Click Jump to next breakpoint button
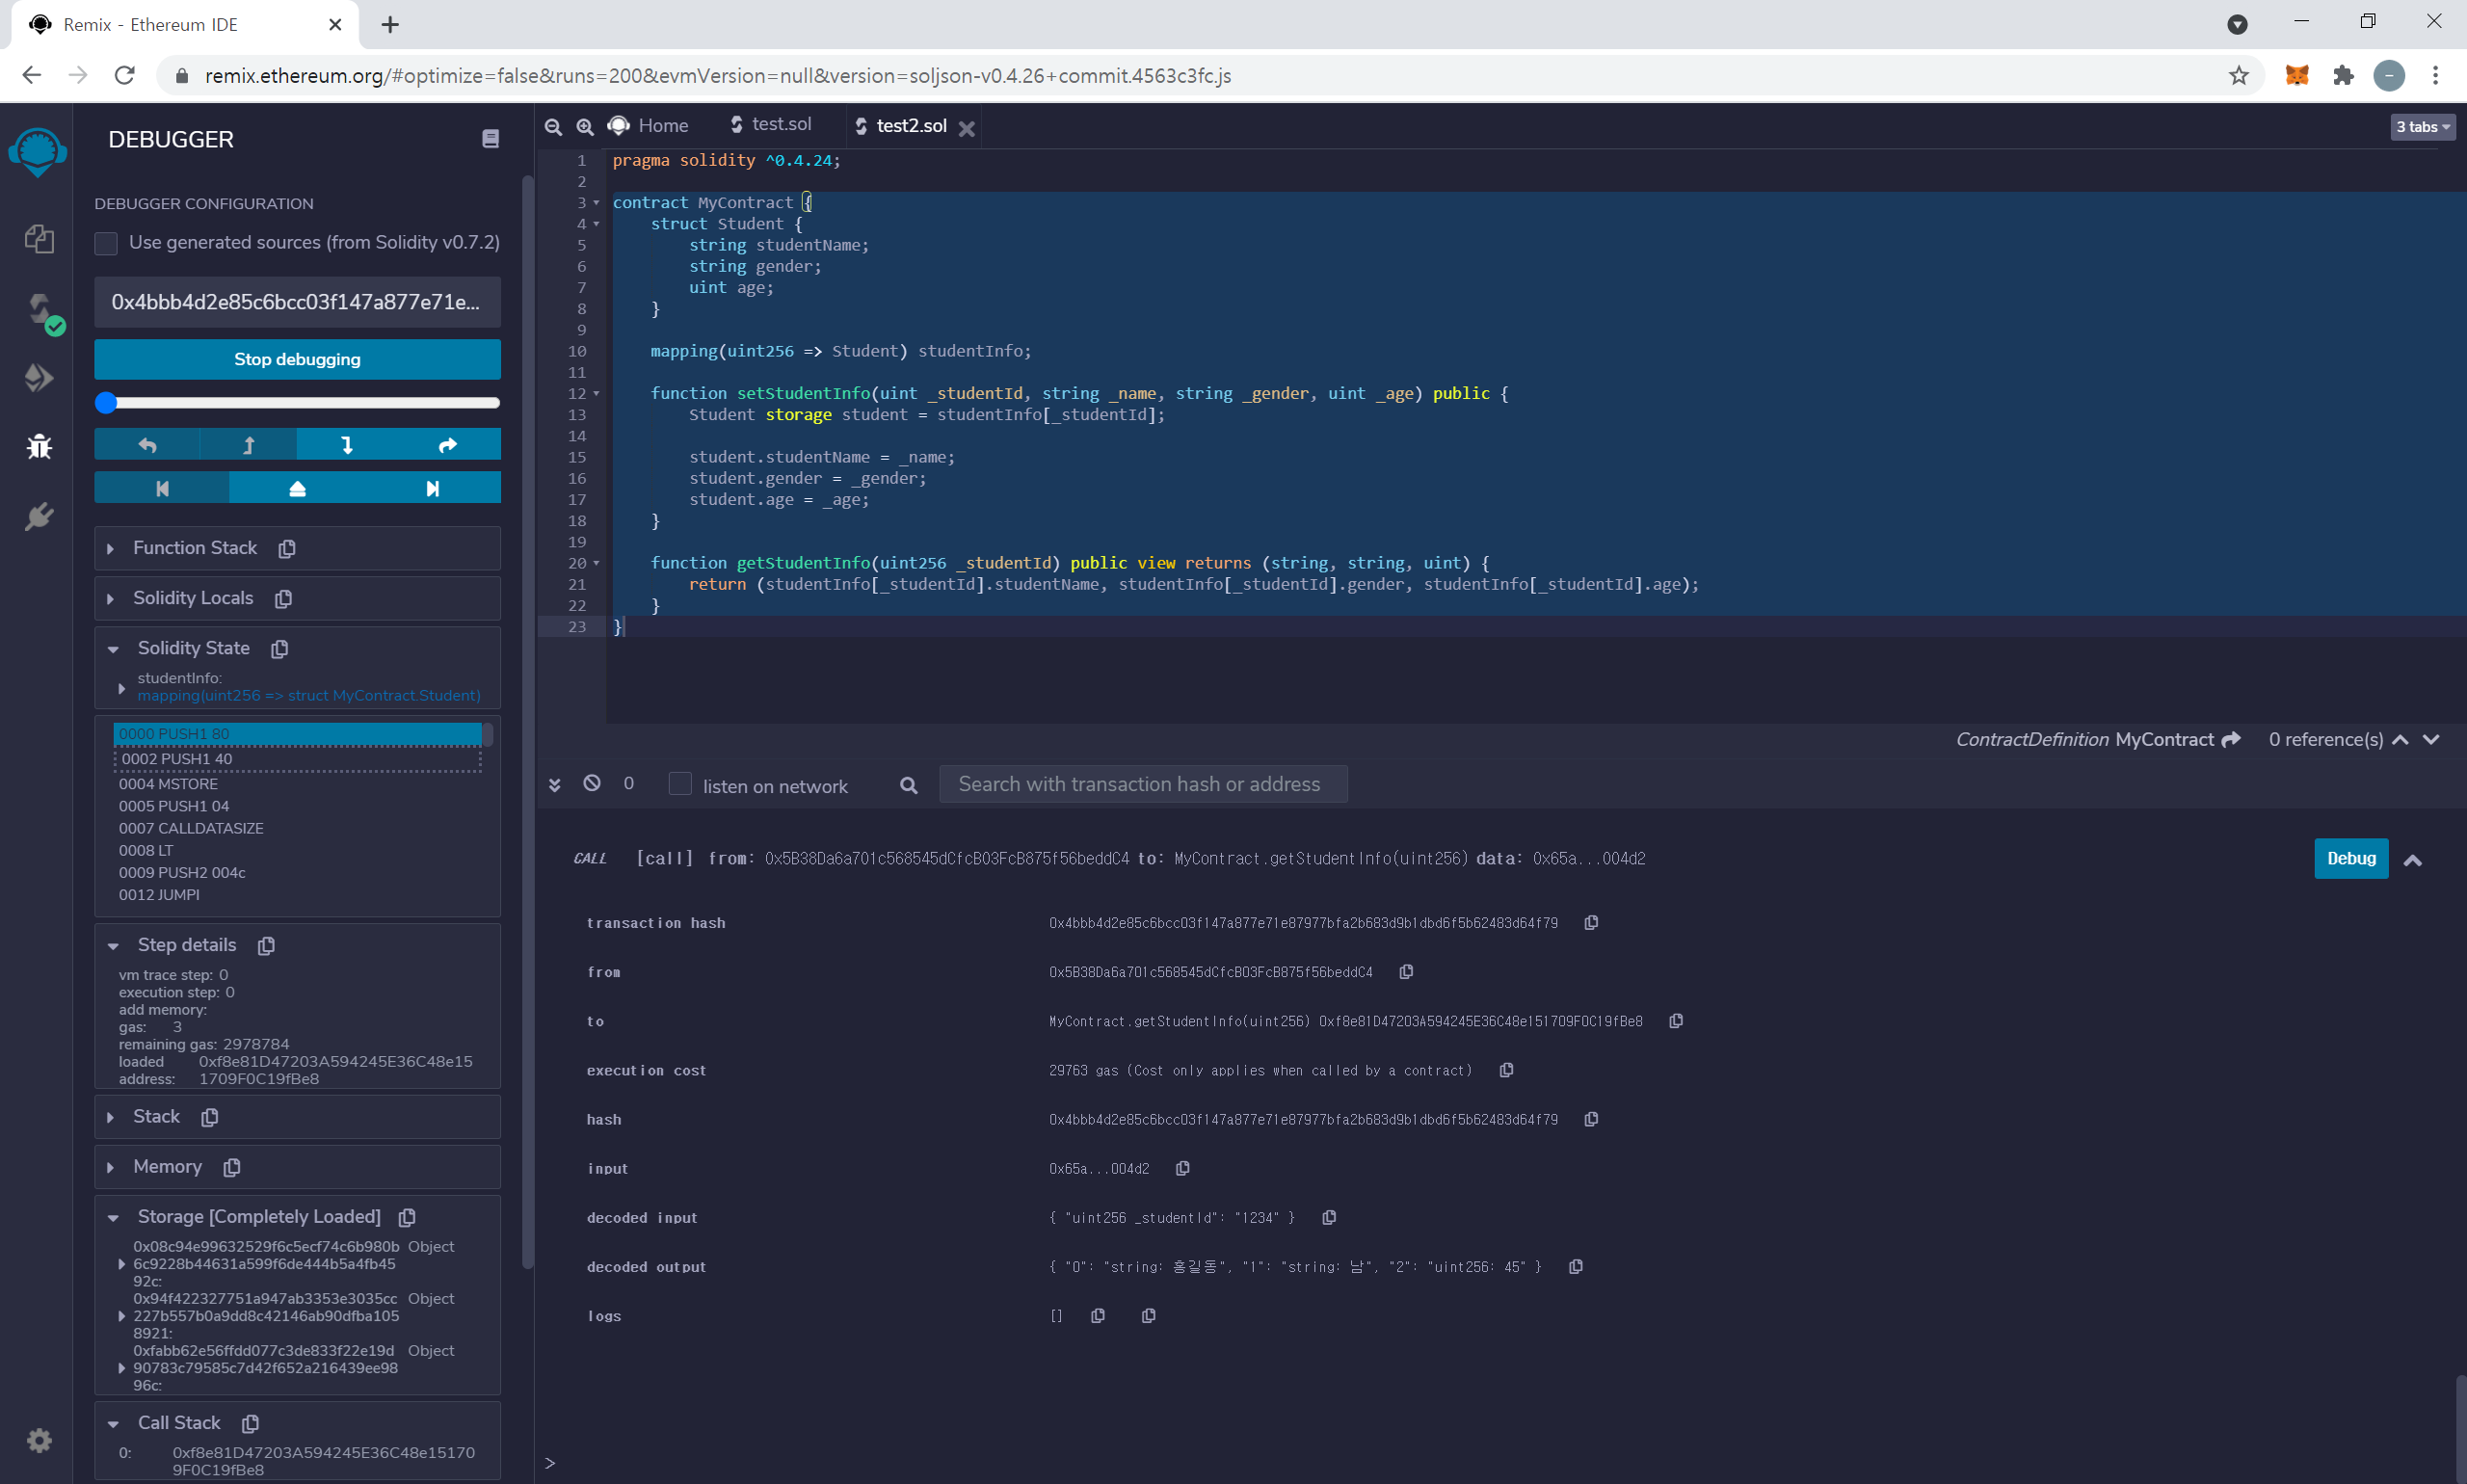 point(432,488)
